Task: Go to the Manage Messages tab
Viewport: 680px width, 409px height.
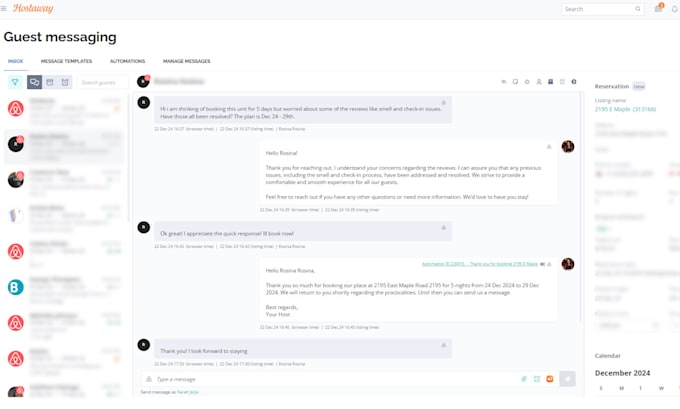Action: (x=186, y=61)
